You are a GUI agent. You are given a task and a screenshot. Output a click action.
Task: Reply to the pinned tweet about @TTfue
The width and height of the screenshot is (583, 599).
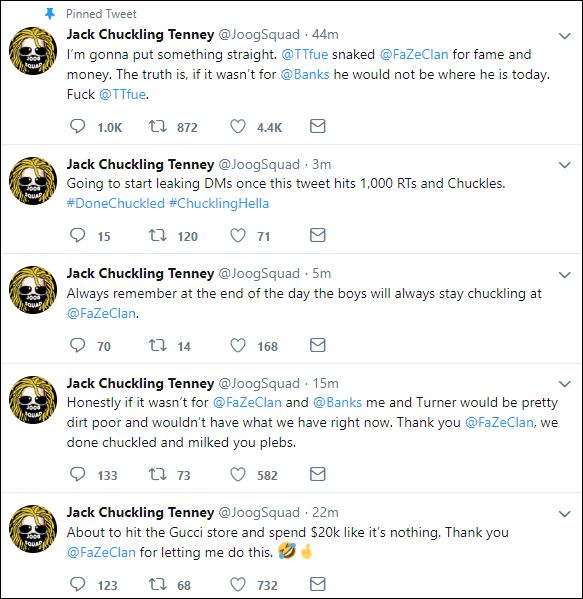click(x=78, y=126)
